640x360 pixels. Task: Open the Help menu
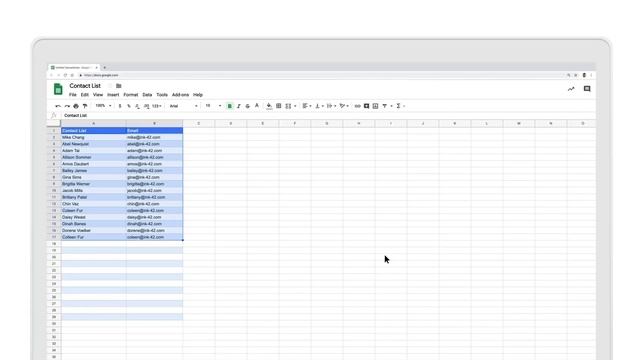point(198,95)
